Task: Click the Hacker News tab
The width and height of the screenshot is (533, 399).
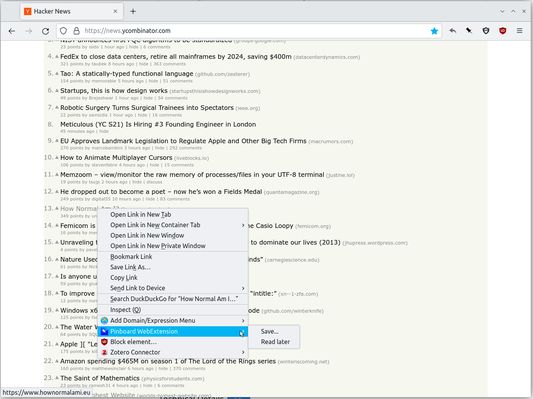Action: point(71,11)
